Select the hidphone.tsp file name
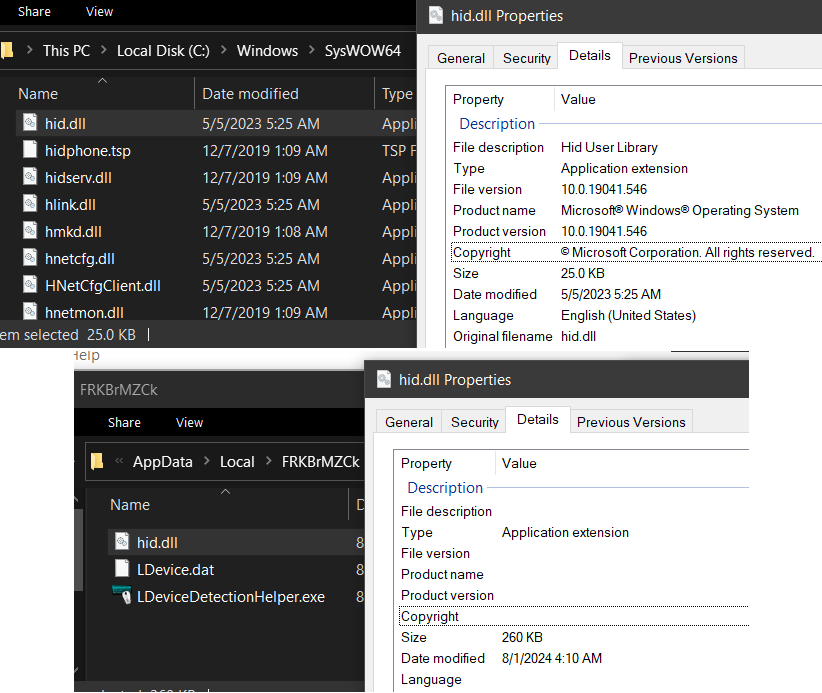 coord(88,150)
